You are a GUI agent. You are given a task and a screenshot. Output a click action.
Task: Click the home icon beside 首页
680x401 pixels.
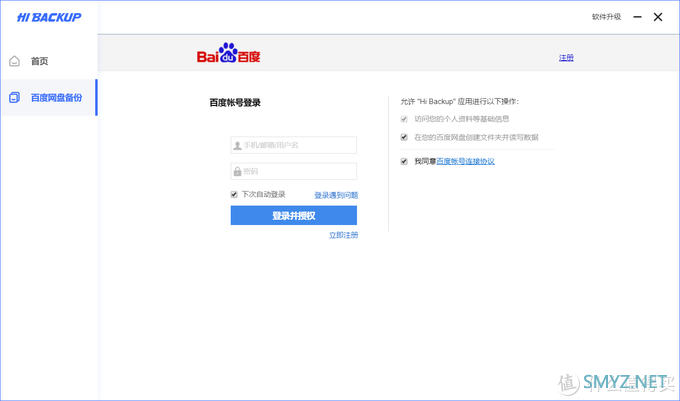pos(14,61)
